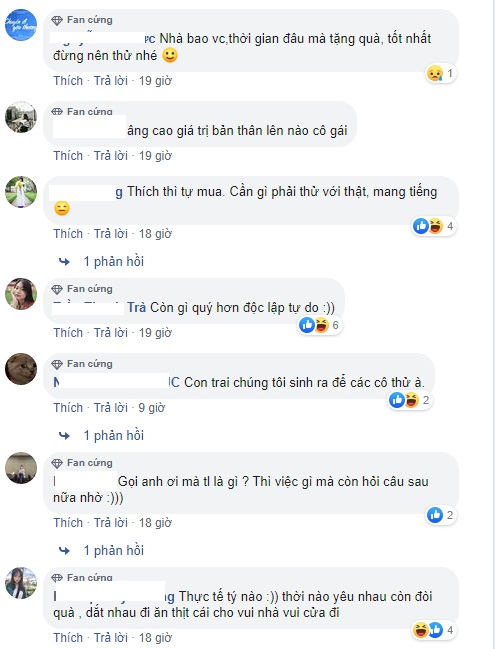Like the 'Nhà bao vc' comment via Thích
The width and height of the screenshot is (495, 649).
[68, 81]
